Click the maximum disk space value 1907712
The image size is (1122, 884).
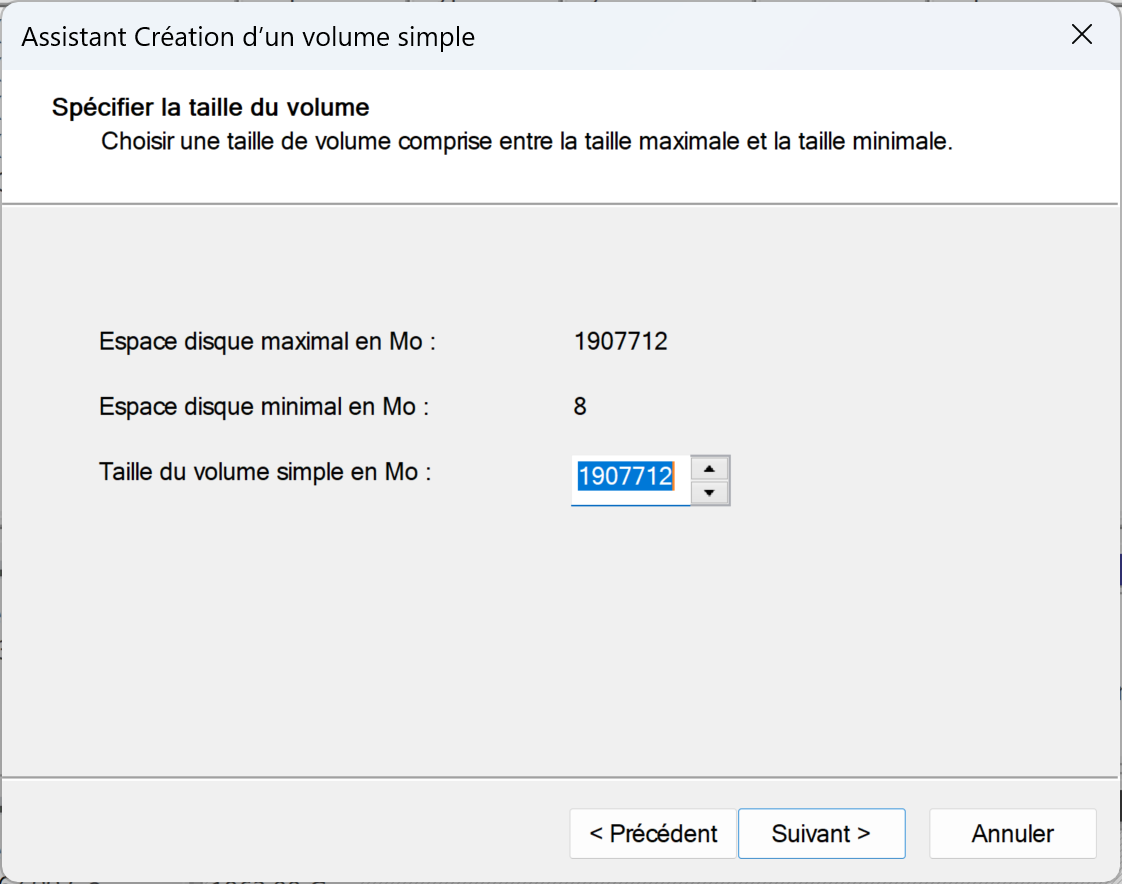coord(620,341)
